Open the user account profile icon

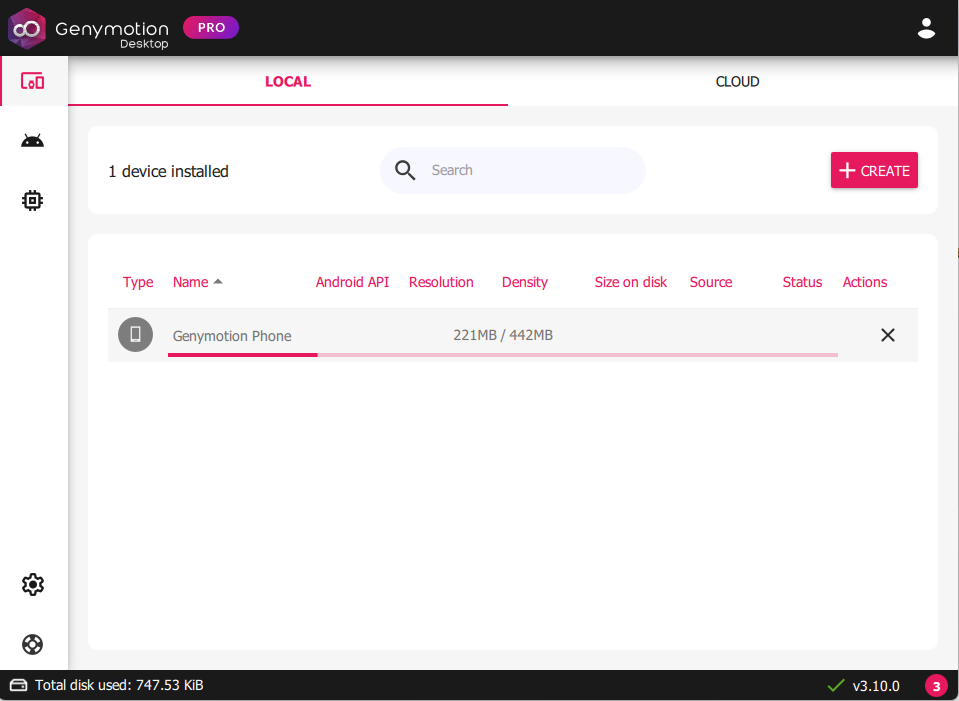tap(926, 28)
